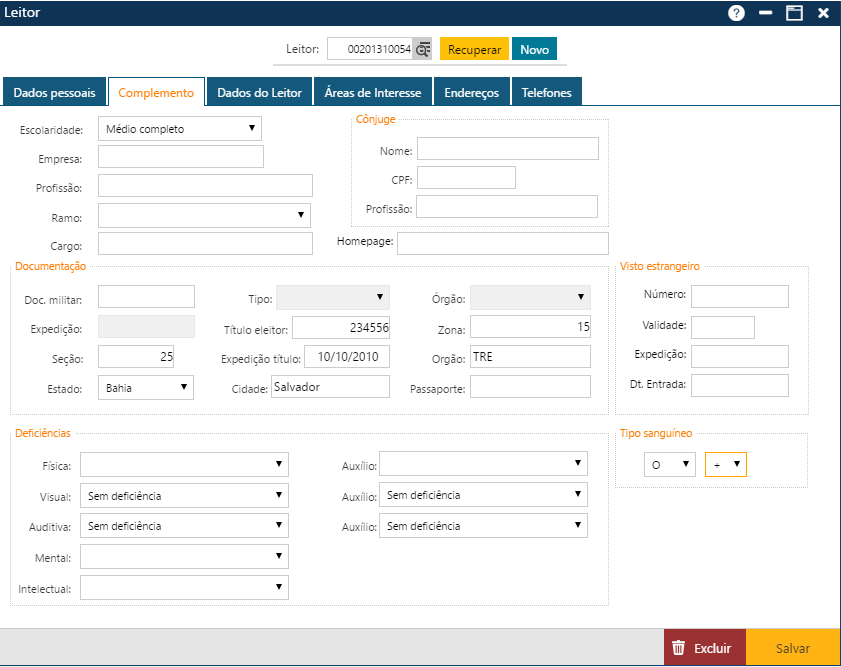Click the spouse CPF input field

466,177
